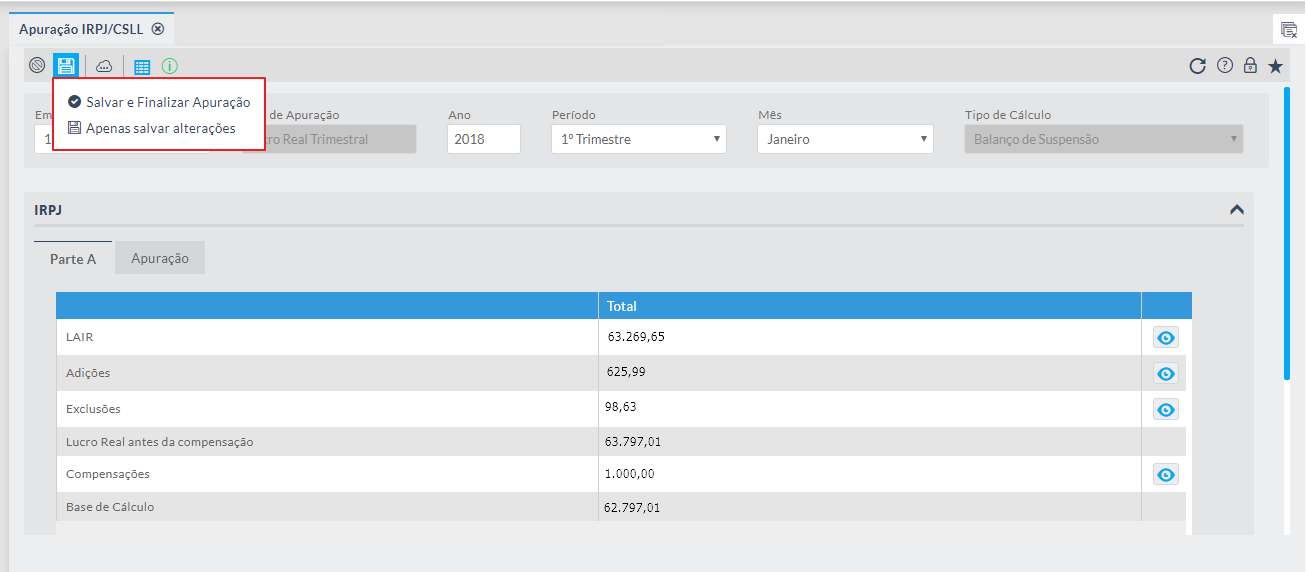Click the green information icon
The height and width of the screenshot is (572, 1307).
(169, 67)
